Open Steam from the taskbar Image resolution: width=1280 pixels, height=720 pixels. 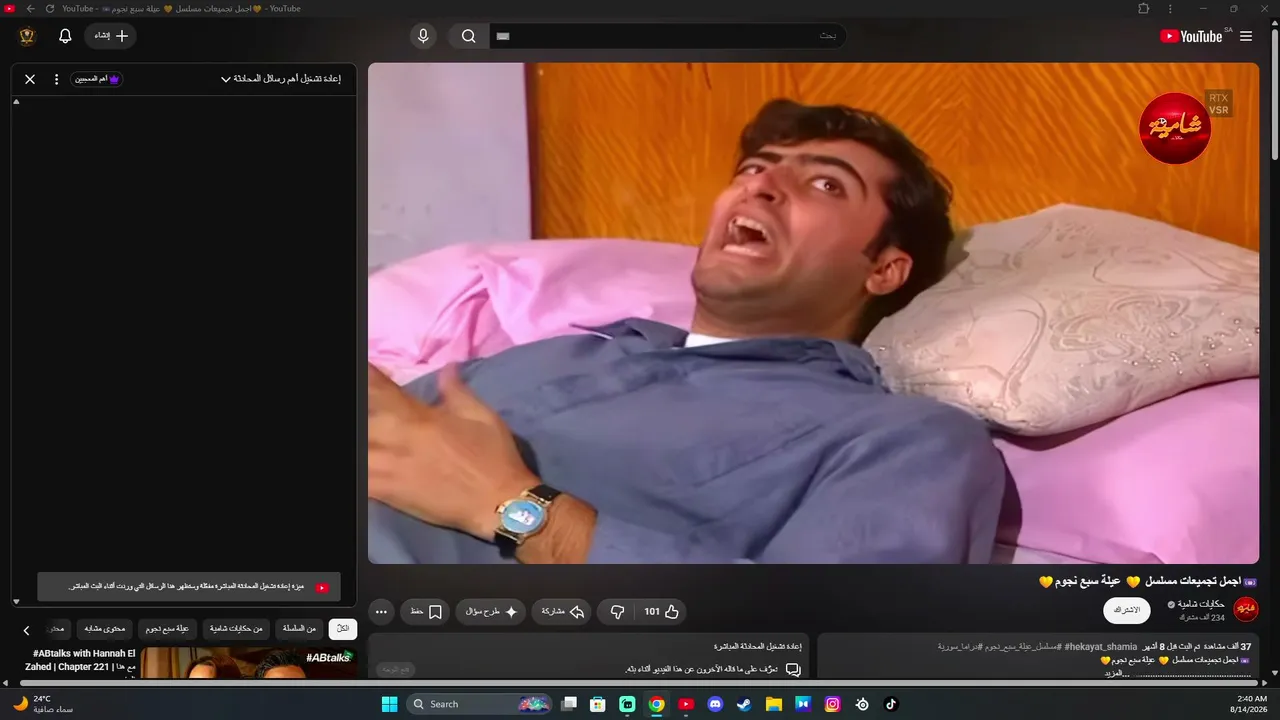[744, 704]
